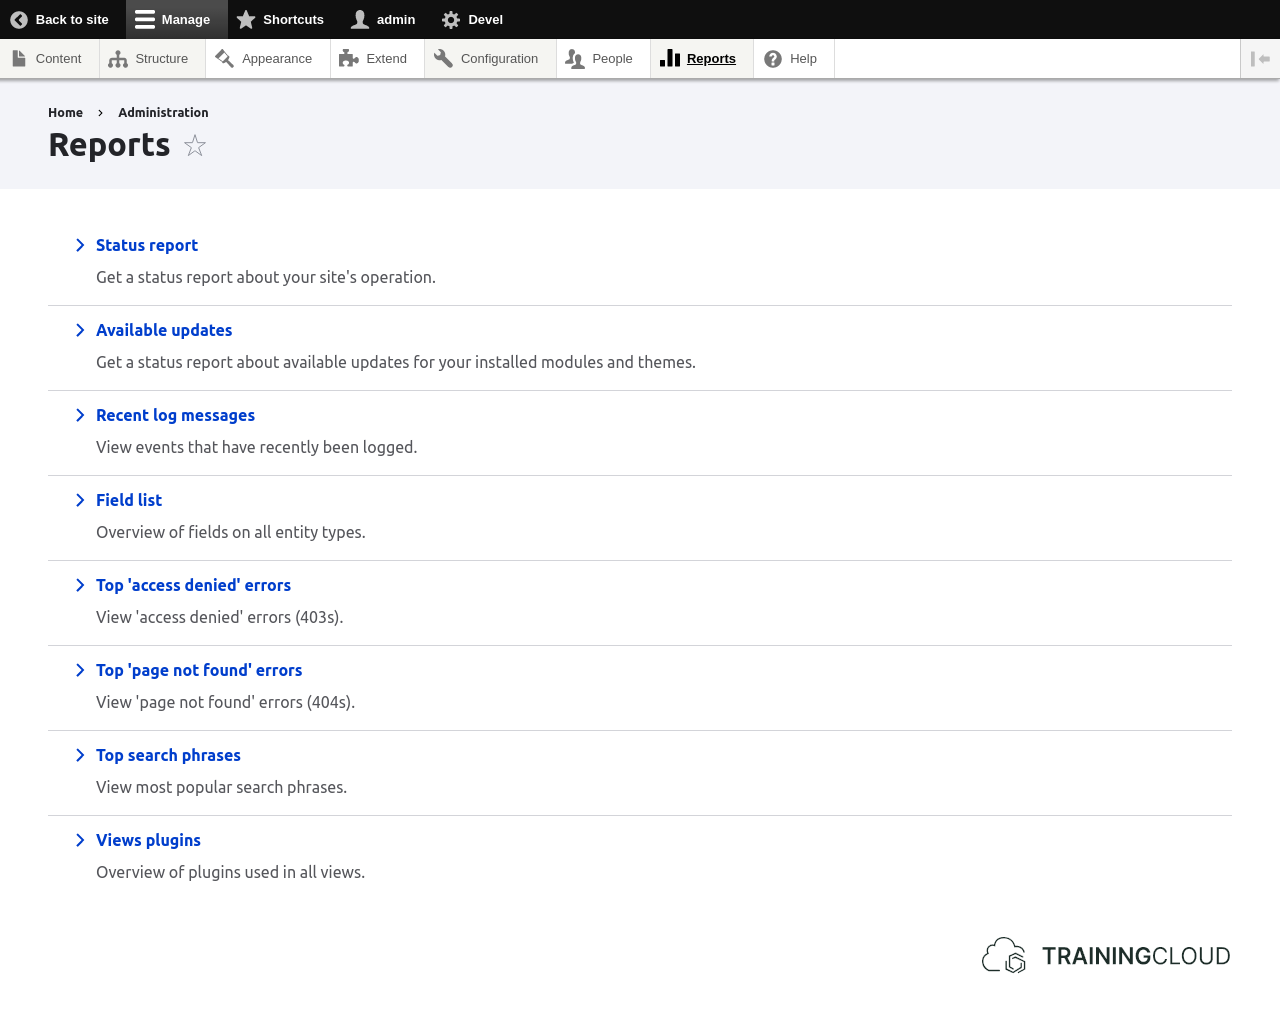Click the admin account label
Screen dimensions: 1280x1024
396,20
